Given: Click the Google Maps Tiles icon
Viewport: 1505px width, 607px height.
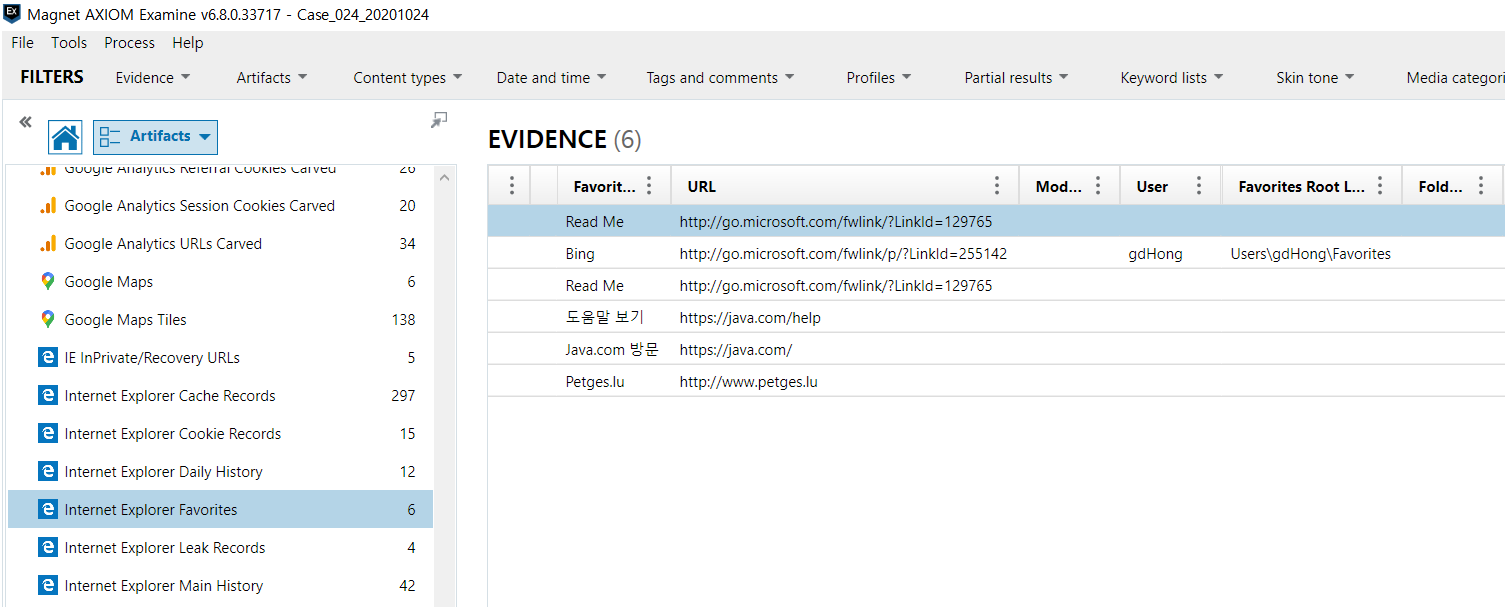Looking at the screenshot, I should [x=47, y=320].
